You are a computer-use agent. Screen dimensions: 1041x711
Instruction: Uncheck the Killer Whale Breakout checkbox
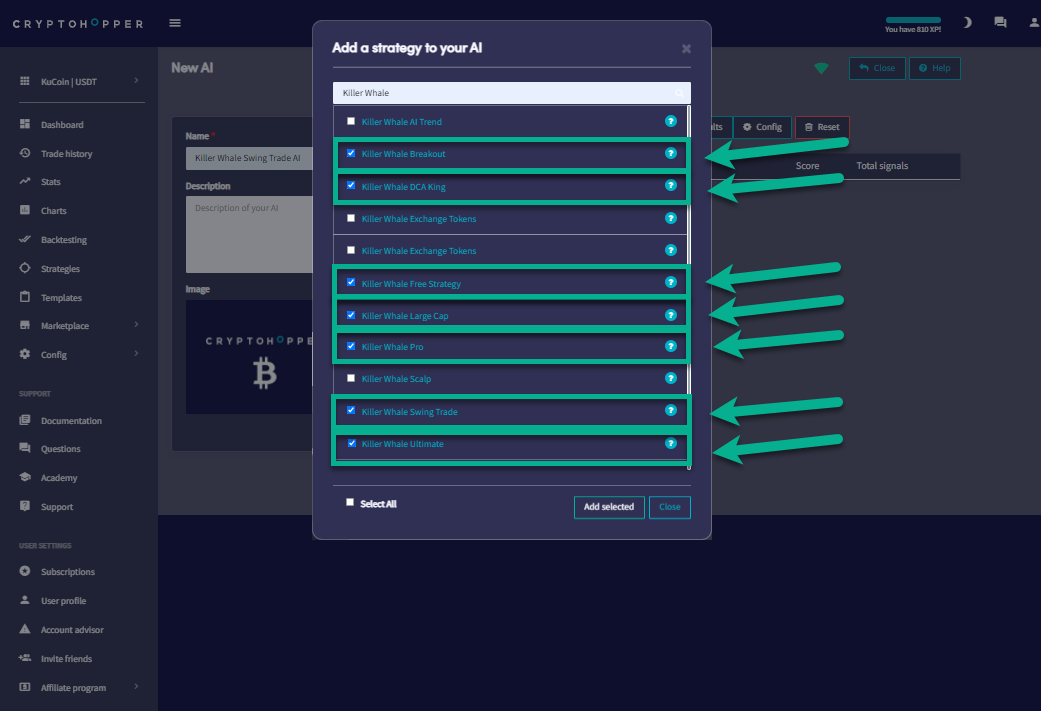[351, 153]
